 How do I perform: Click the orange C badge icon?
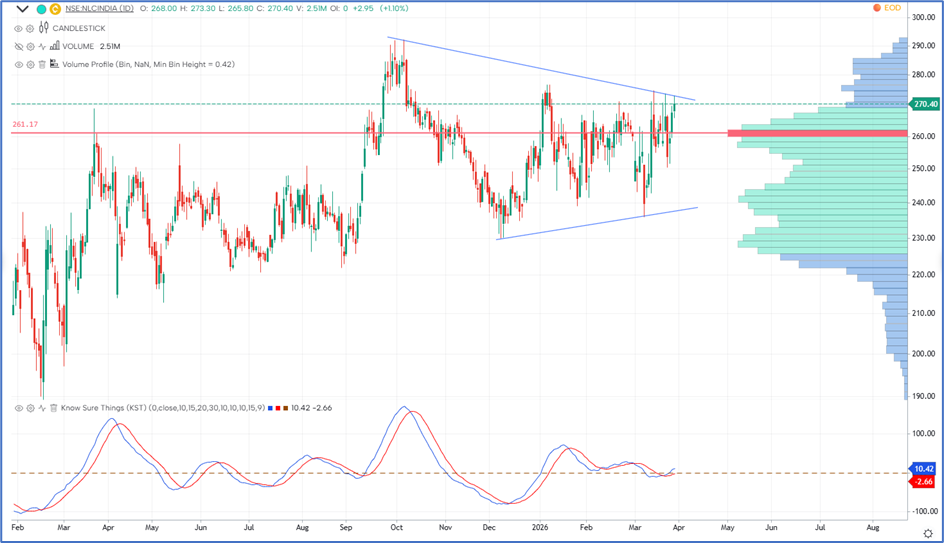pyautogui.click(x=55, y=9)
